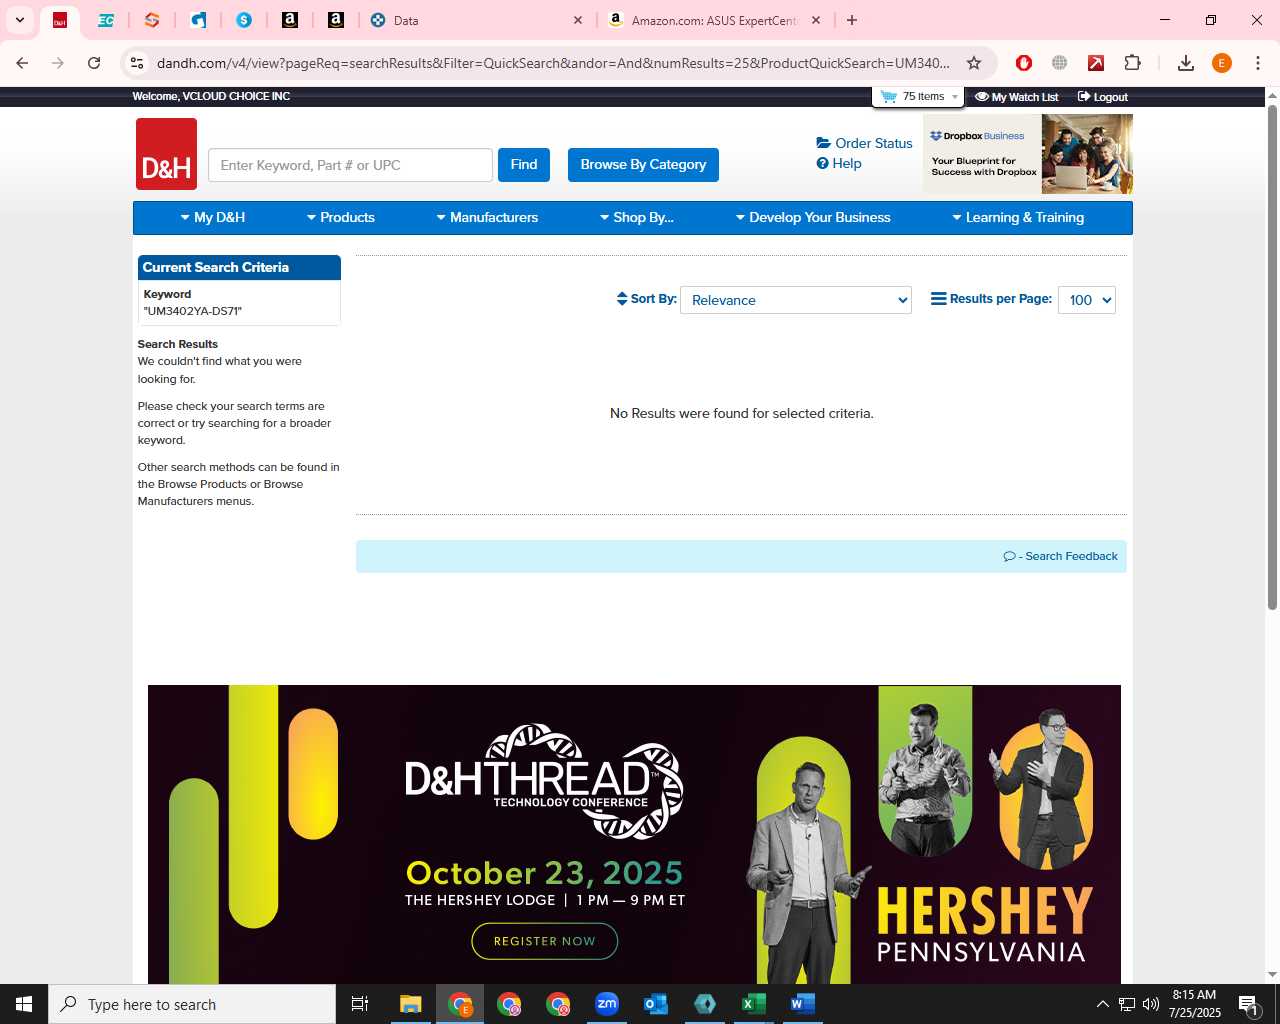
Task: Open Outlook from taskbar
Action: [x=656, y=1004]
